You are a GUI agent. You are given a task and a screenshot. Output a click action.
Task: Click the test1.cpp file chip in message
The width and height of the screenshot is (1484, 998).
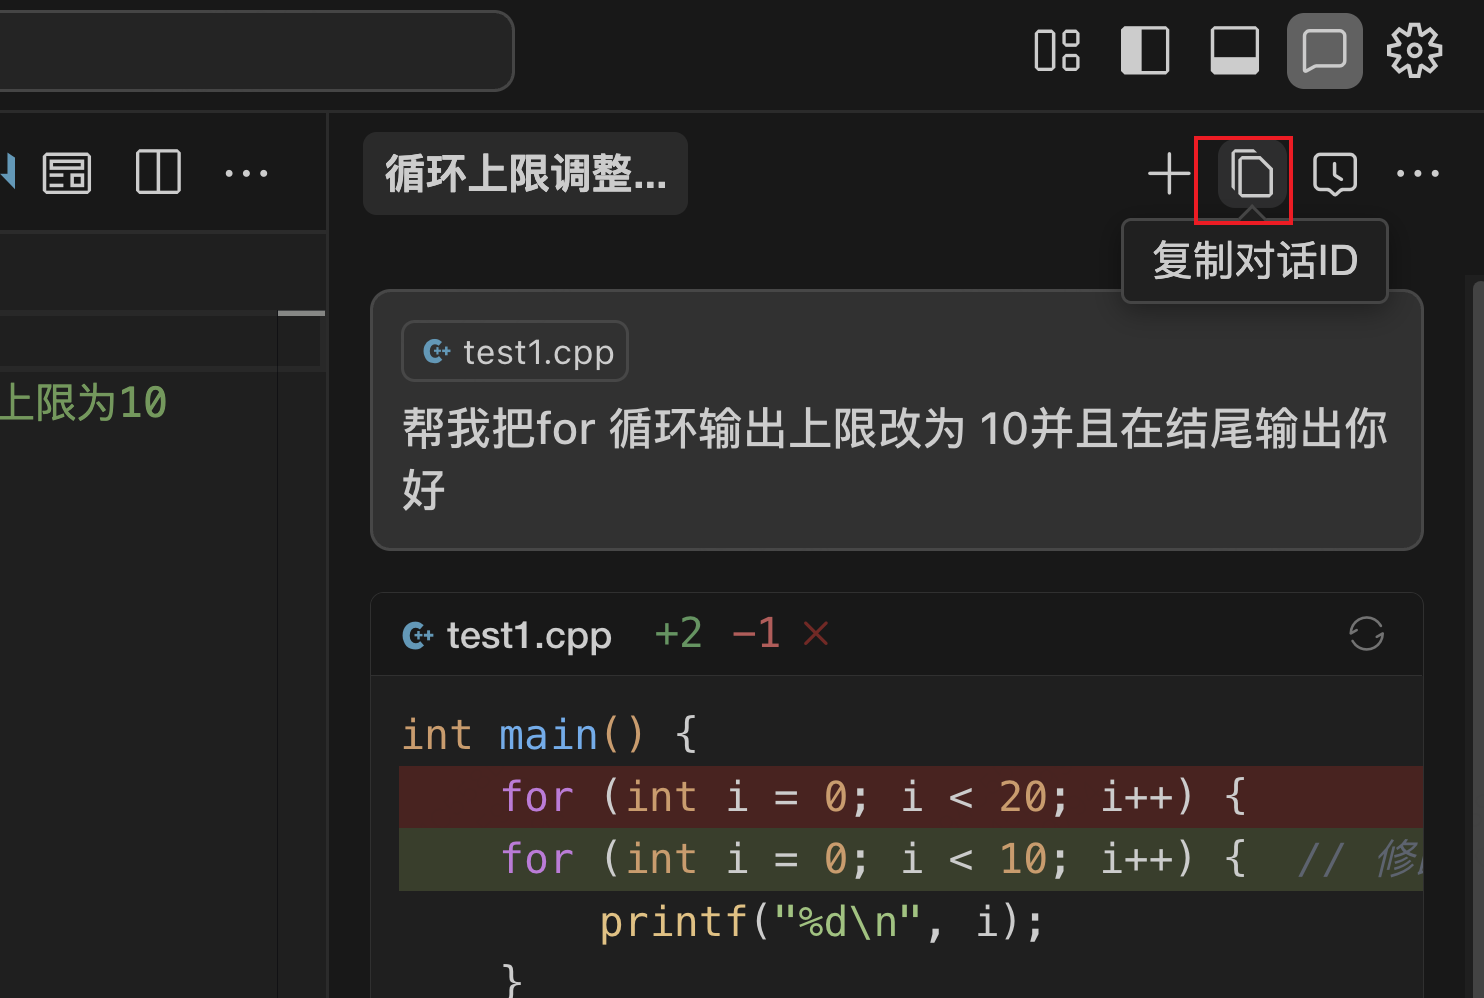[515, 352]
